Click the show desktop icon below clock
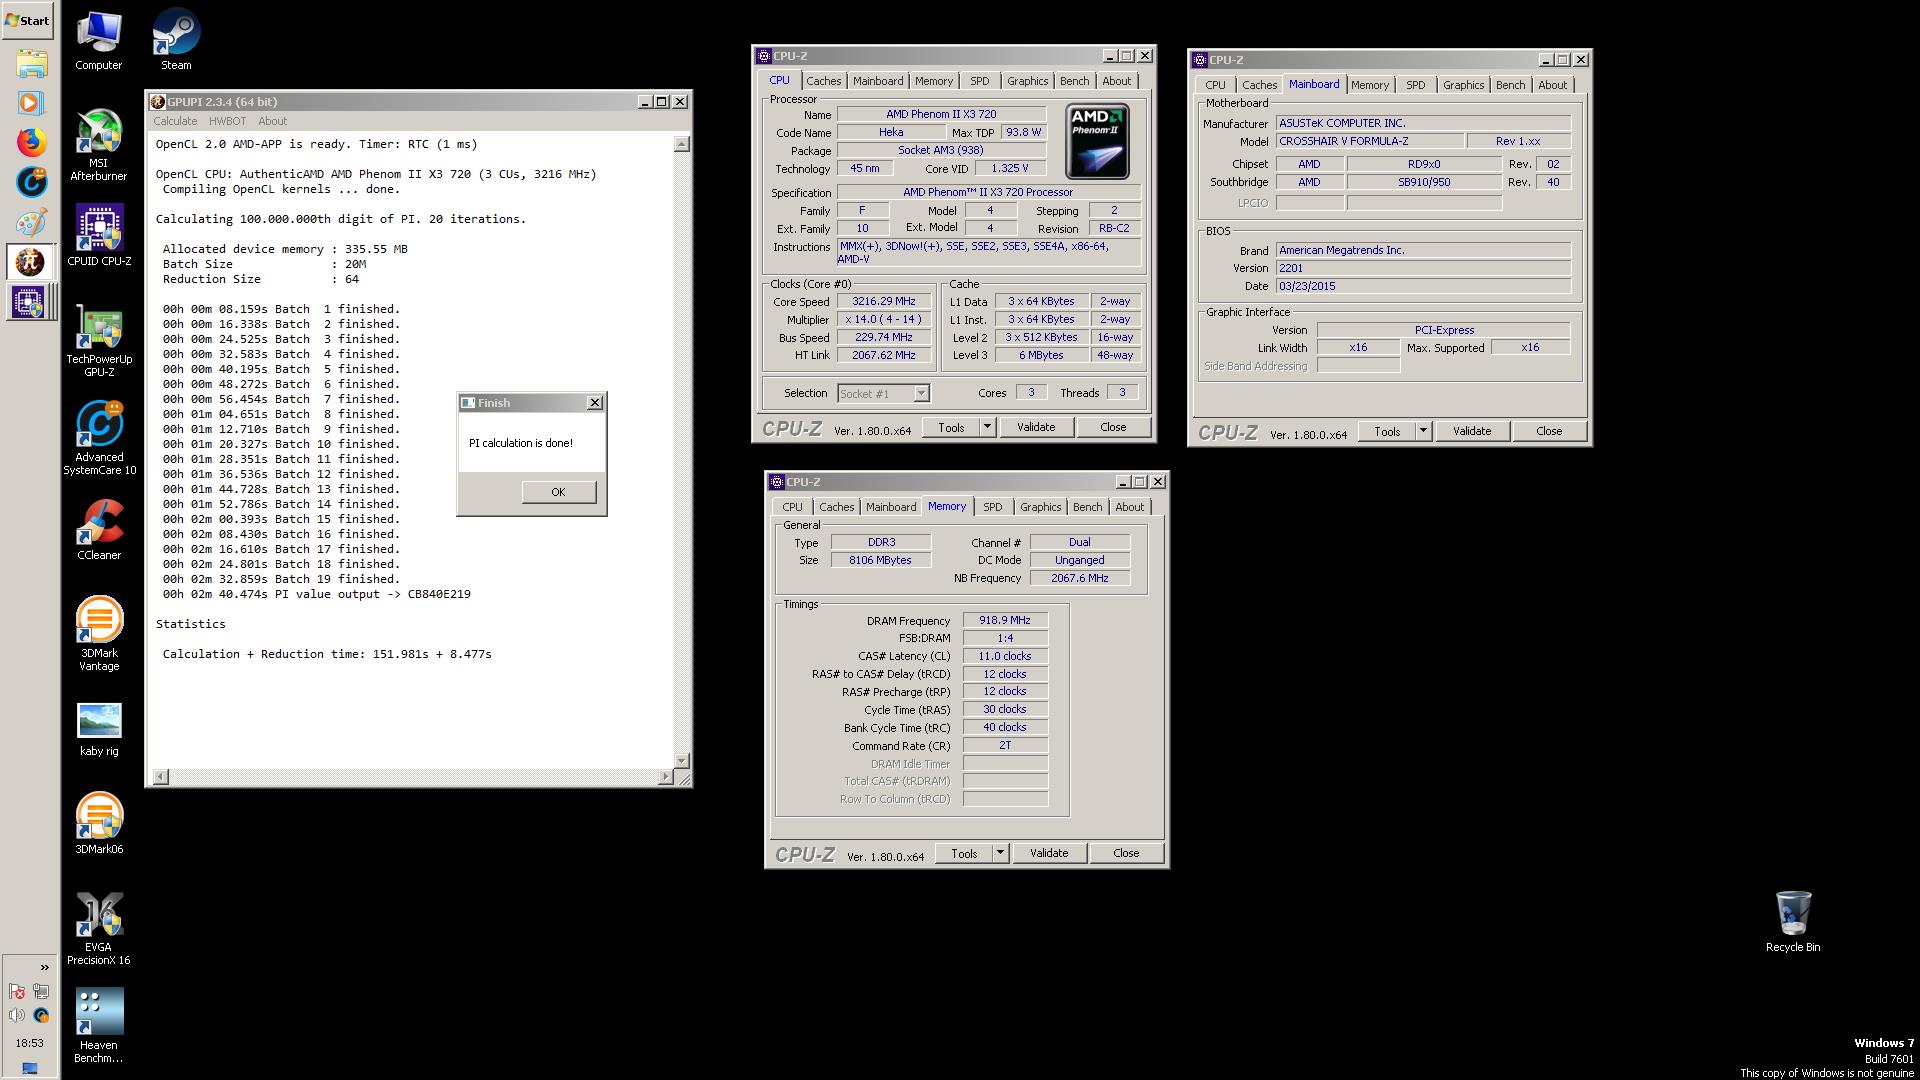Image resolution: width=1920 pixels, height=1080 pixels. [x=30, y=1068]
